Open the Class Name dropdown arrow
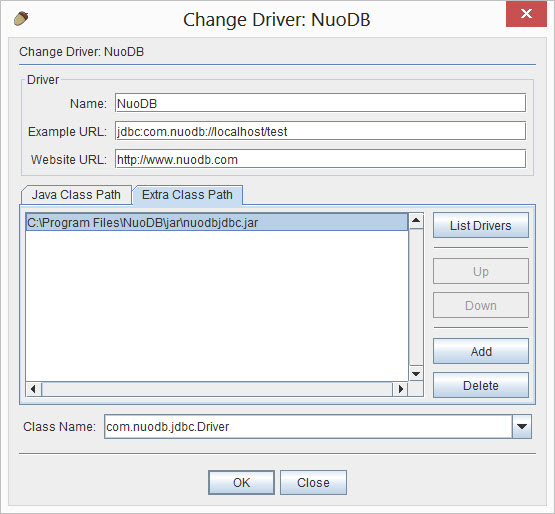The width and height of the screenshot is (555, 514). pos(522,427)
